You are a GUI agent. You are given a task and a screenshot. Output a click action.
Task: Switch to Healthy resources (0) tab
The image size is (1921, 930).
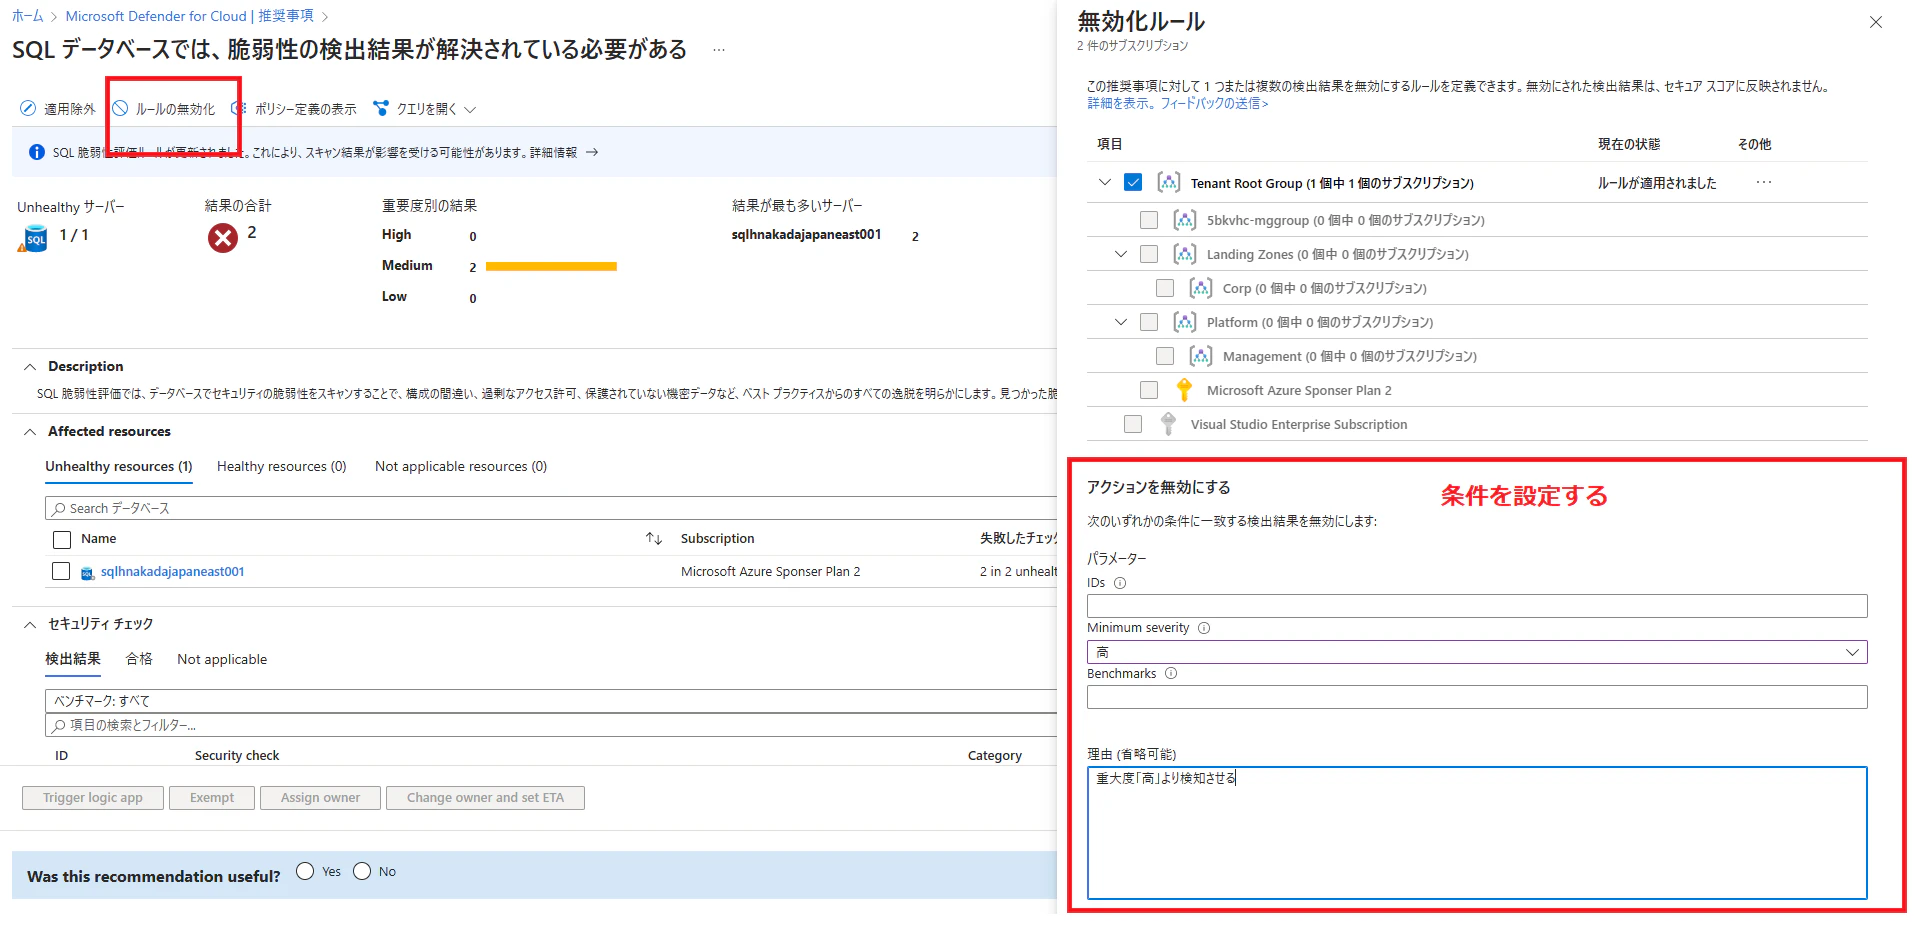282,467
